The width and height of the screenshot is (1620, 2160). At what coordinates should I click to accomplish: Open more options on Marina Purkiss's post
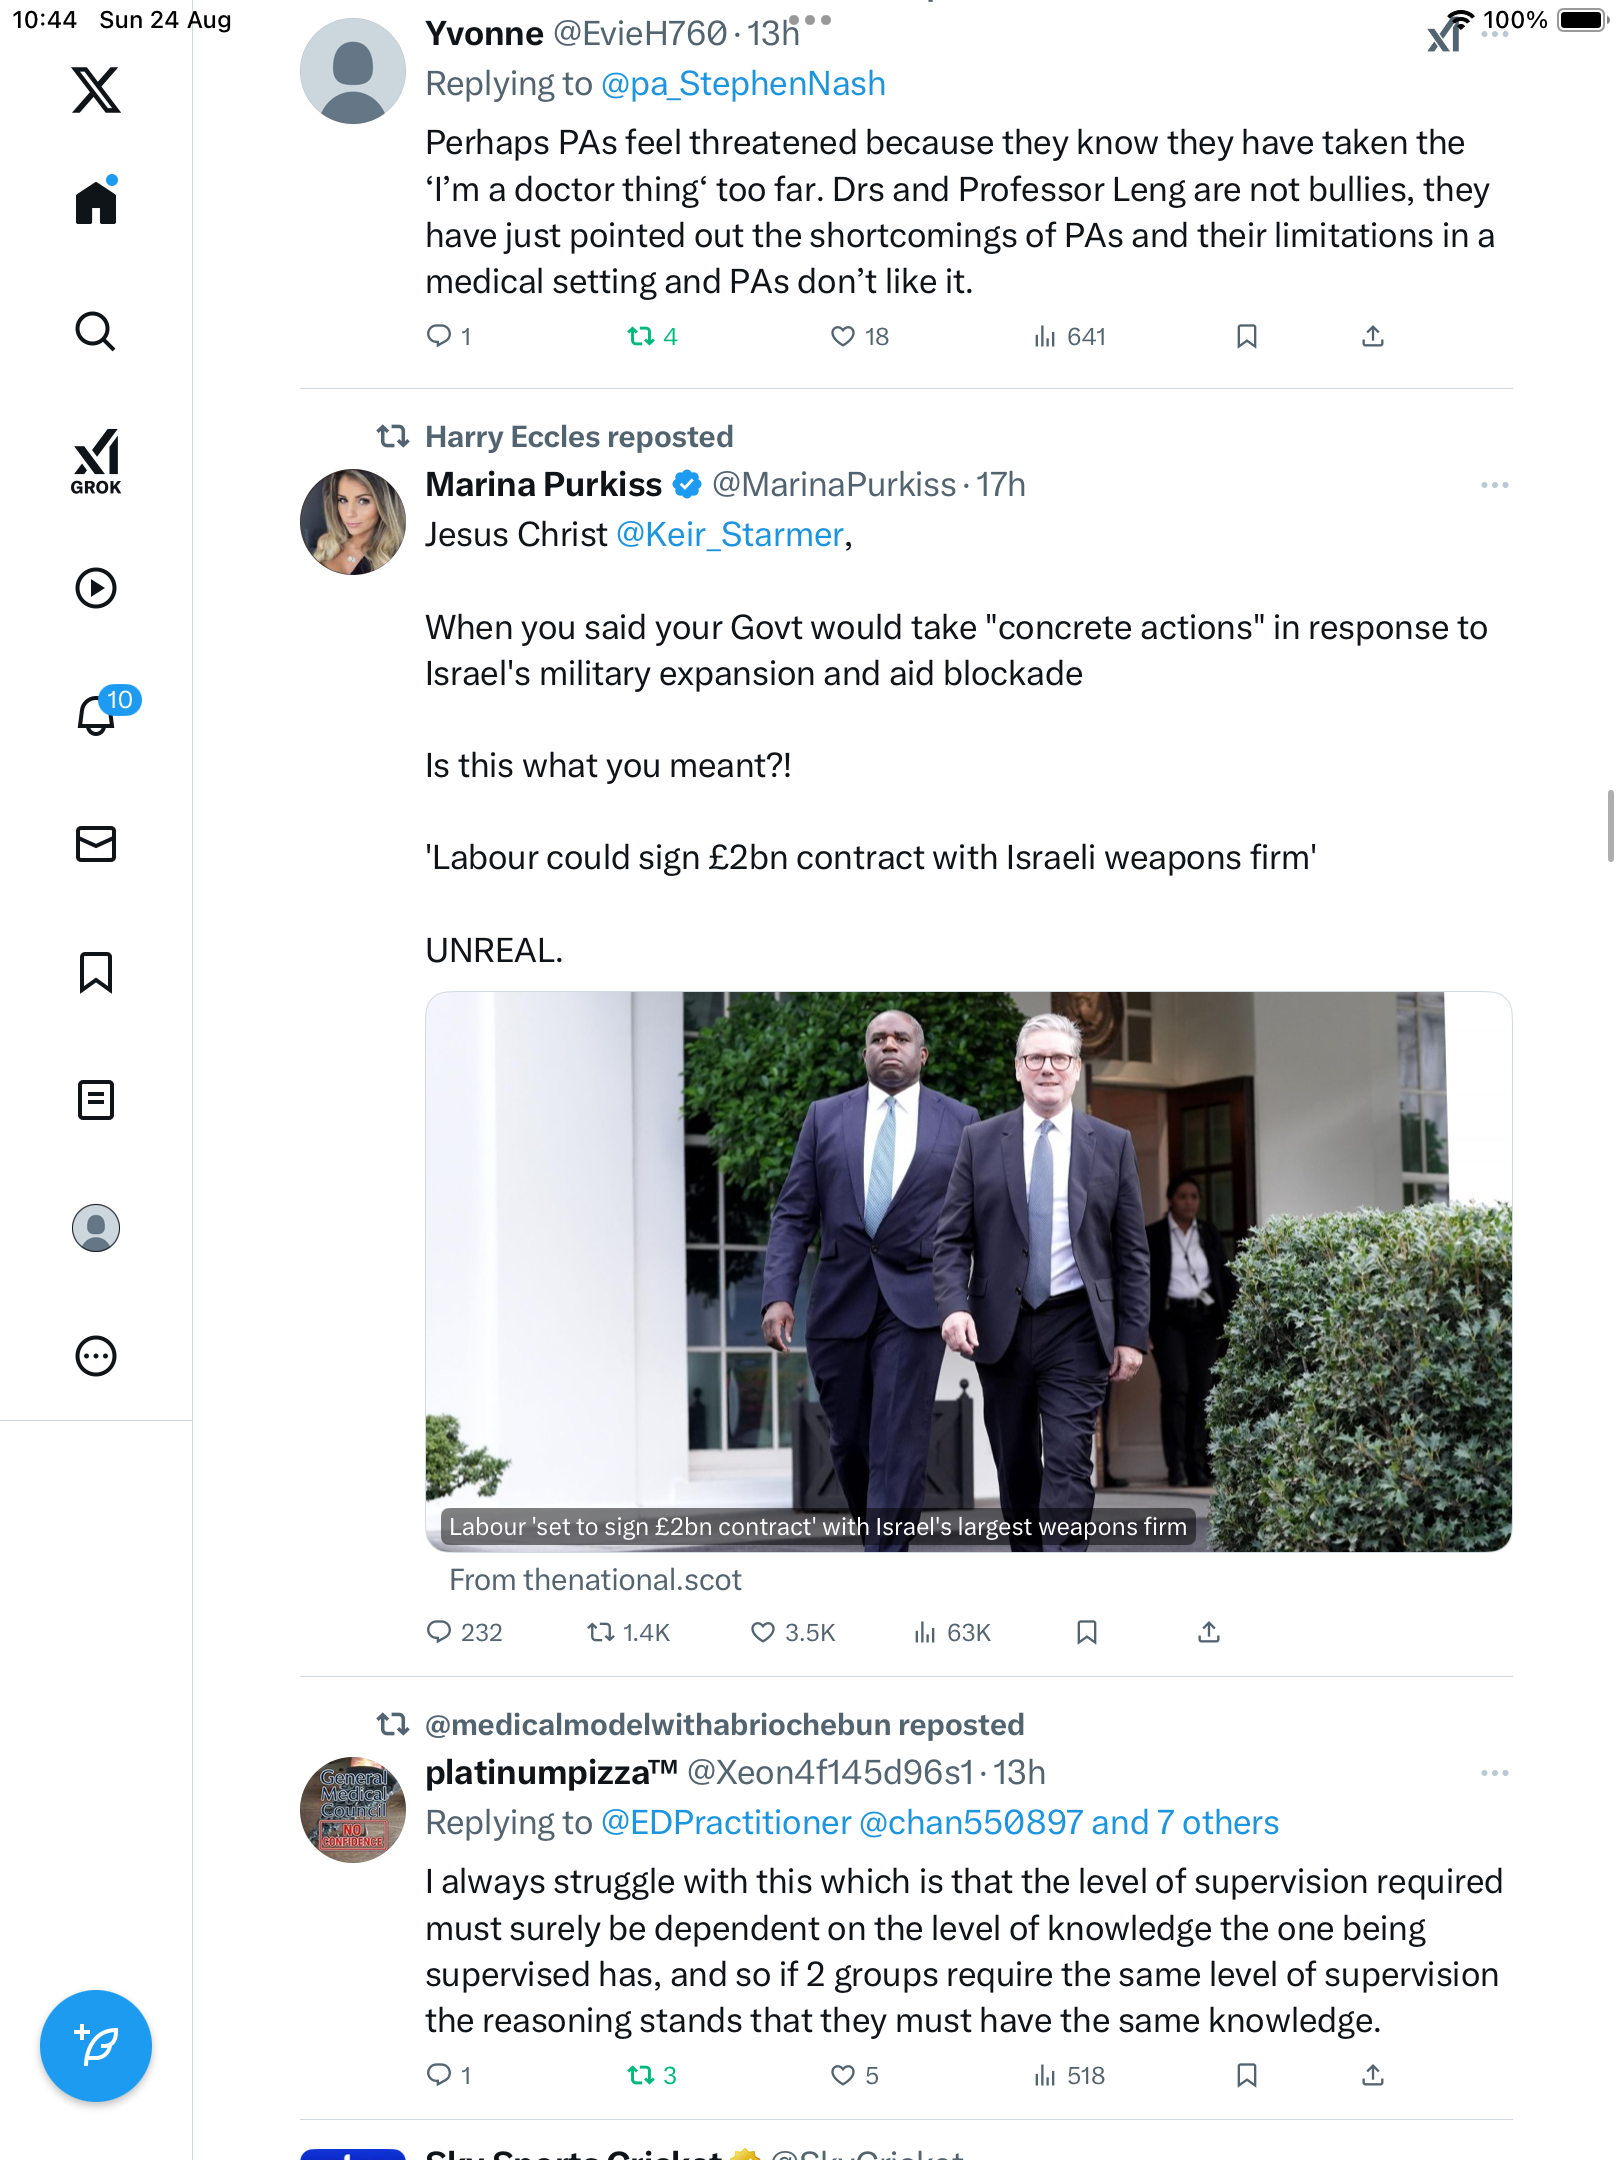[1494, 486]
